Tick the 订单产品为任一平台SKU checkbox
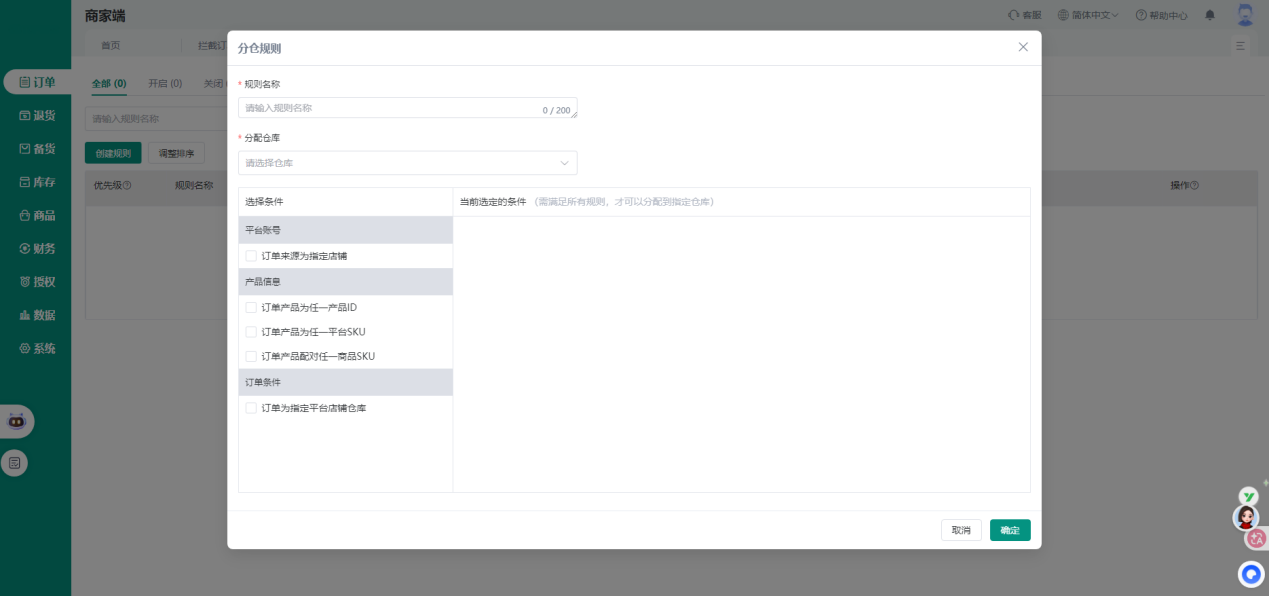Screen dimensions: 1269x596 (x=251, y=332)
